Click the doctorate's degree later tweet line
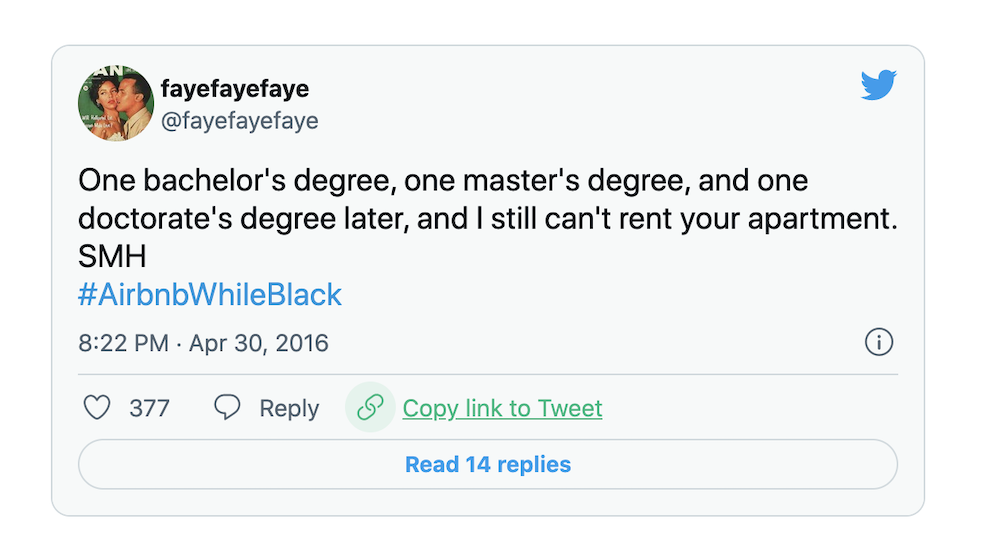The height and width of the screenshot is (558, 1000). point(488,219)
